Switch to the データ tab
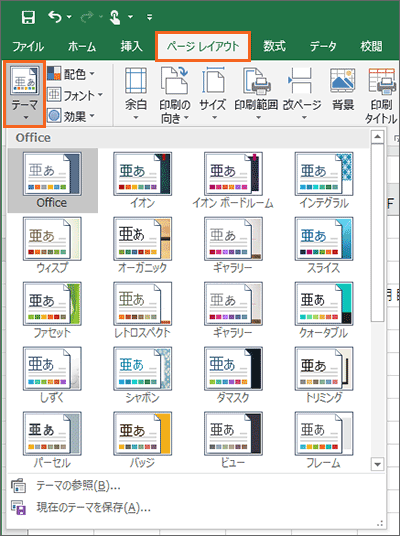Screen dimensions: 400x536 pos(323,46)
